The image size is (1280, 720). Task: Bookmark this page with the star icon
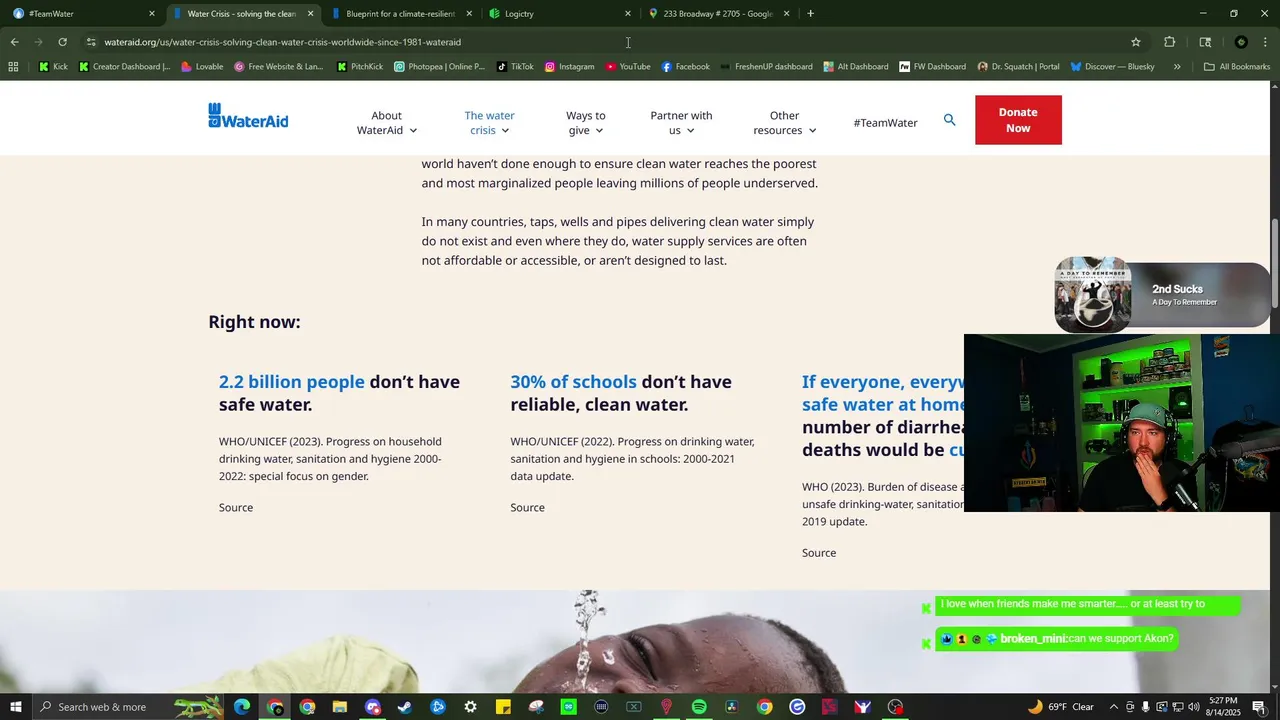1136,42
